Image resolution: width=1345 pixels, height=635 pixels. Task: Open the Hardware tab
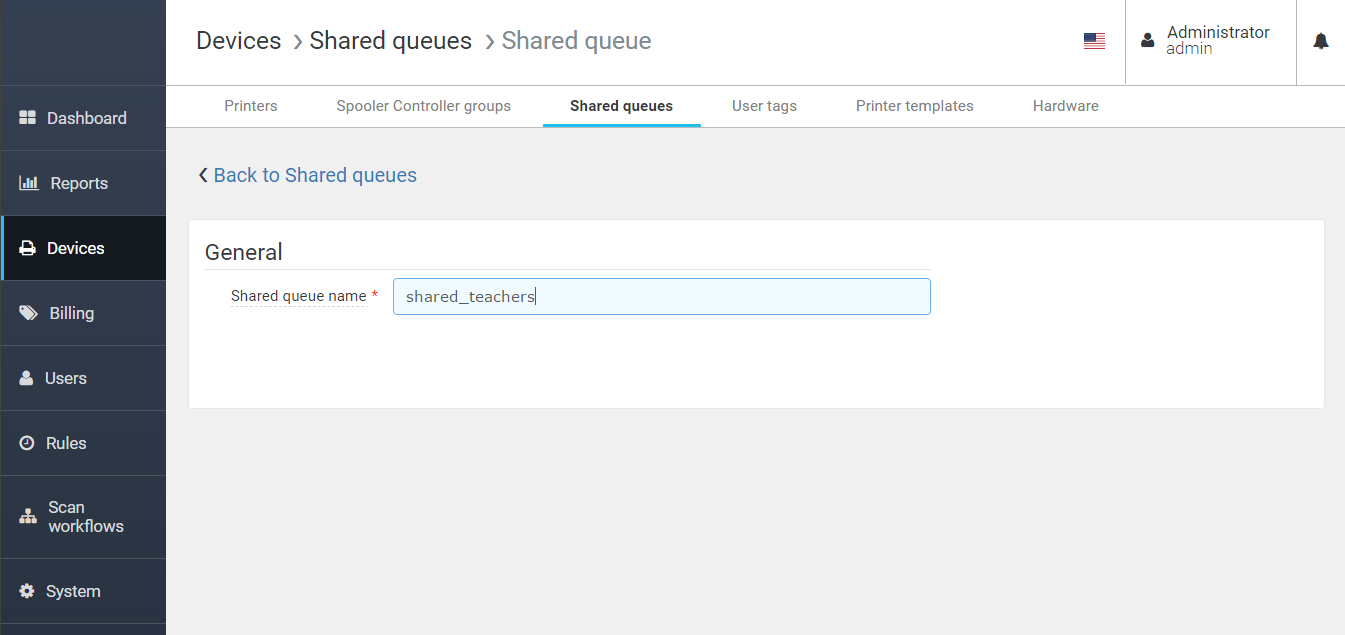pos(1065,106)
